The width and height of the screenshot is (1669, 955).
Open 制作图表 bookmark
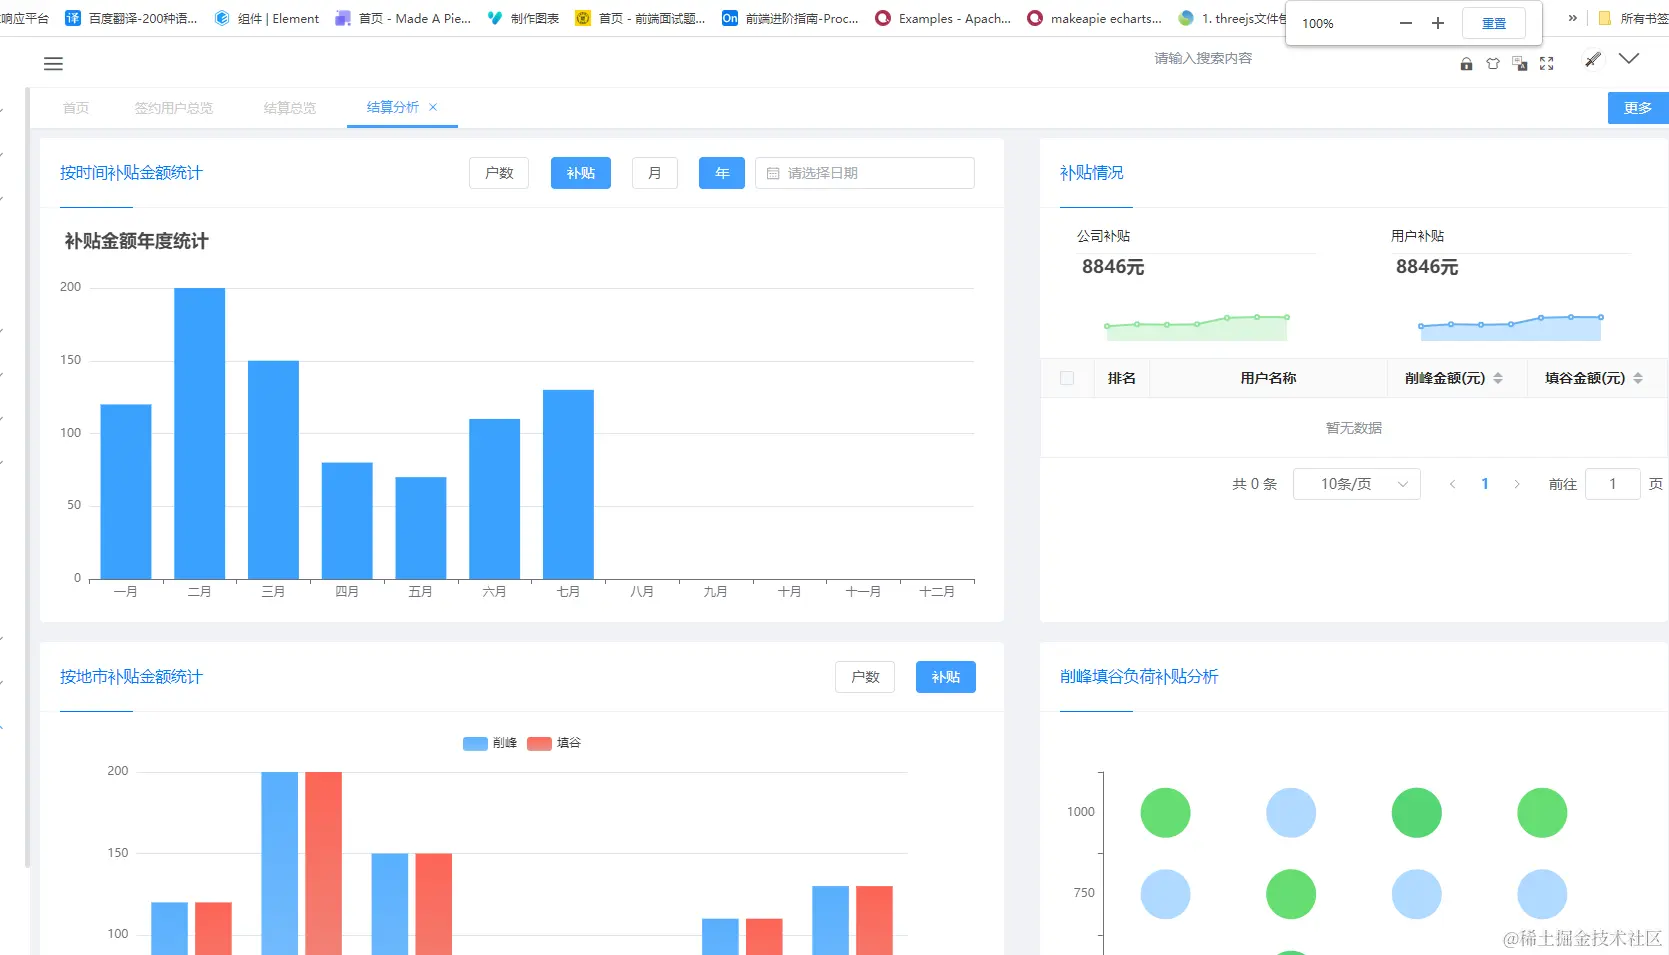[523, 18]
